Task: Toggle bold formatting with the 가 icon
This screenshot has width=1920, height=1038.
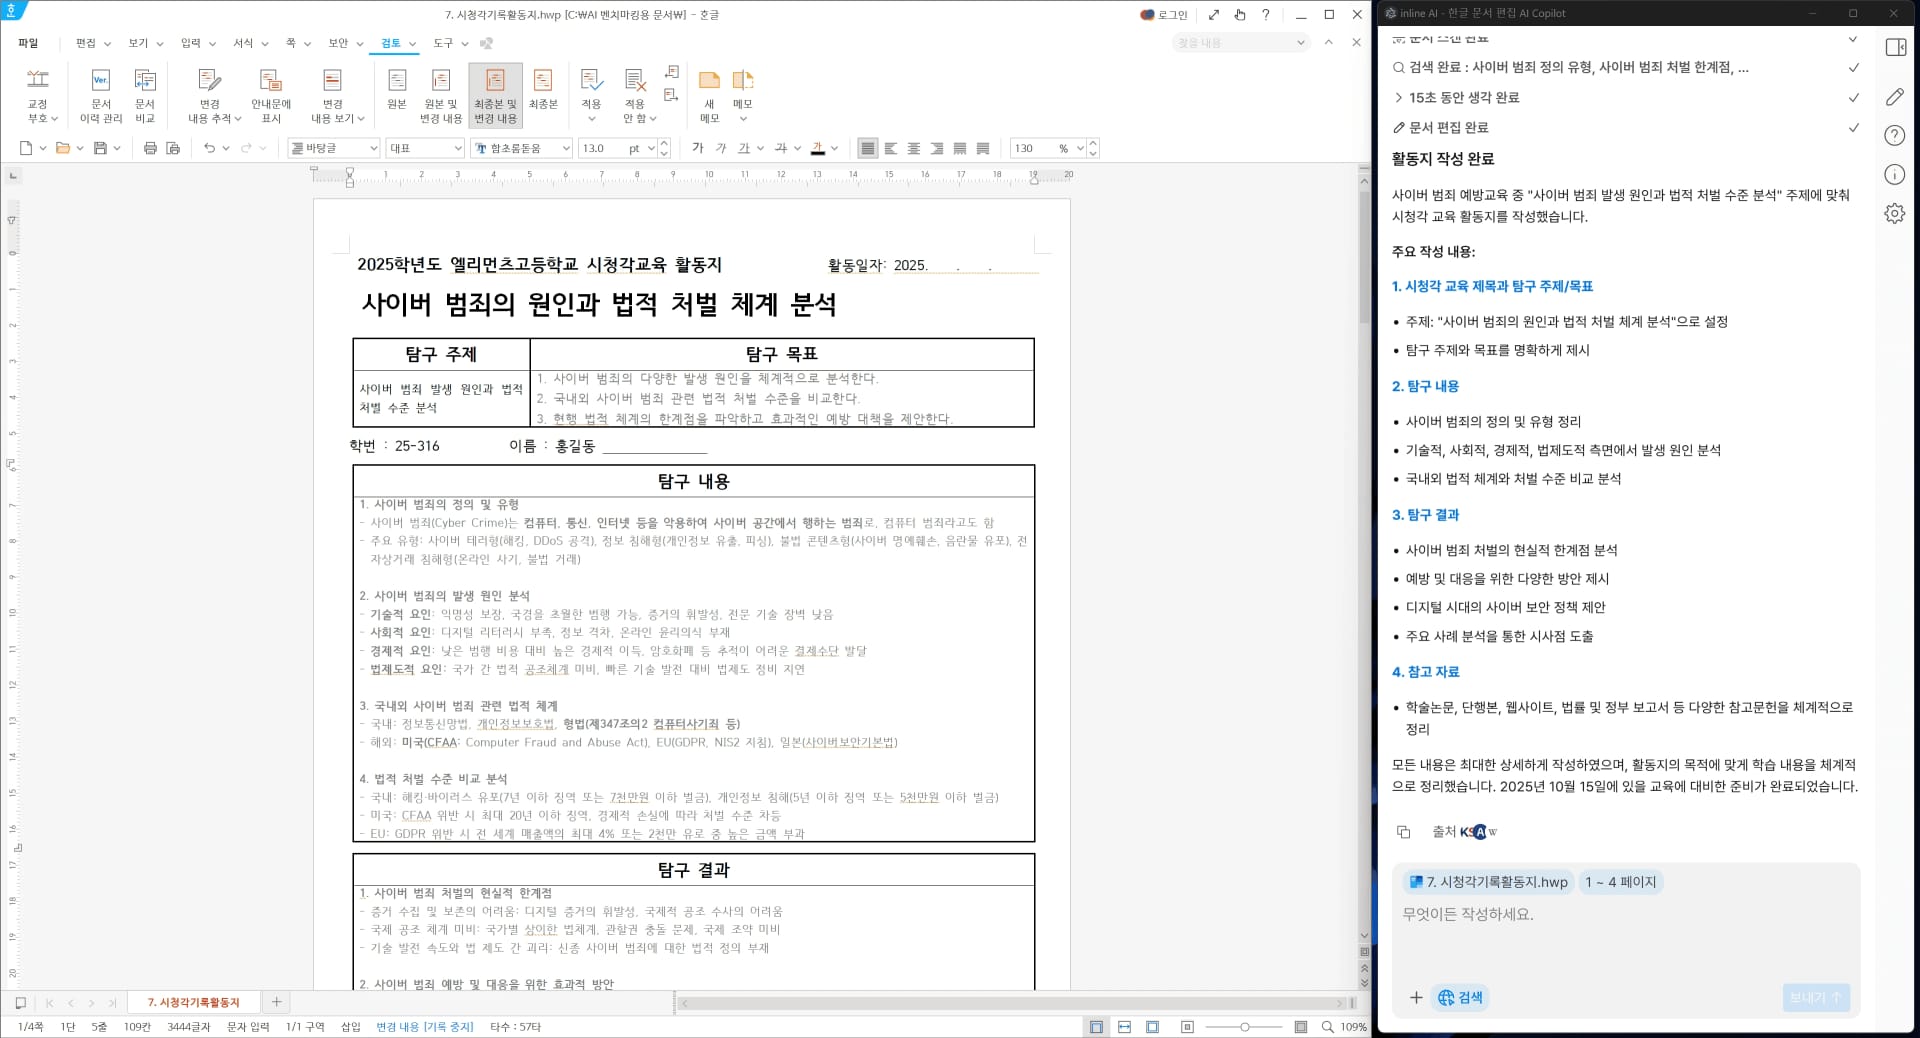Action: (697, 148)
